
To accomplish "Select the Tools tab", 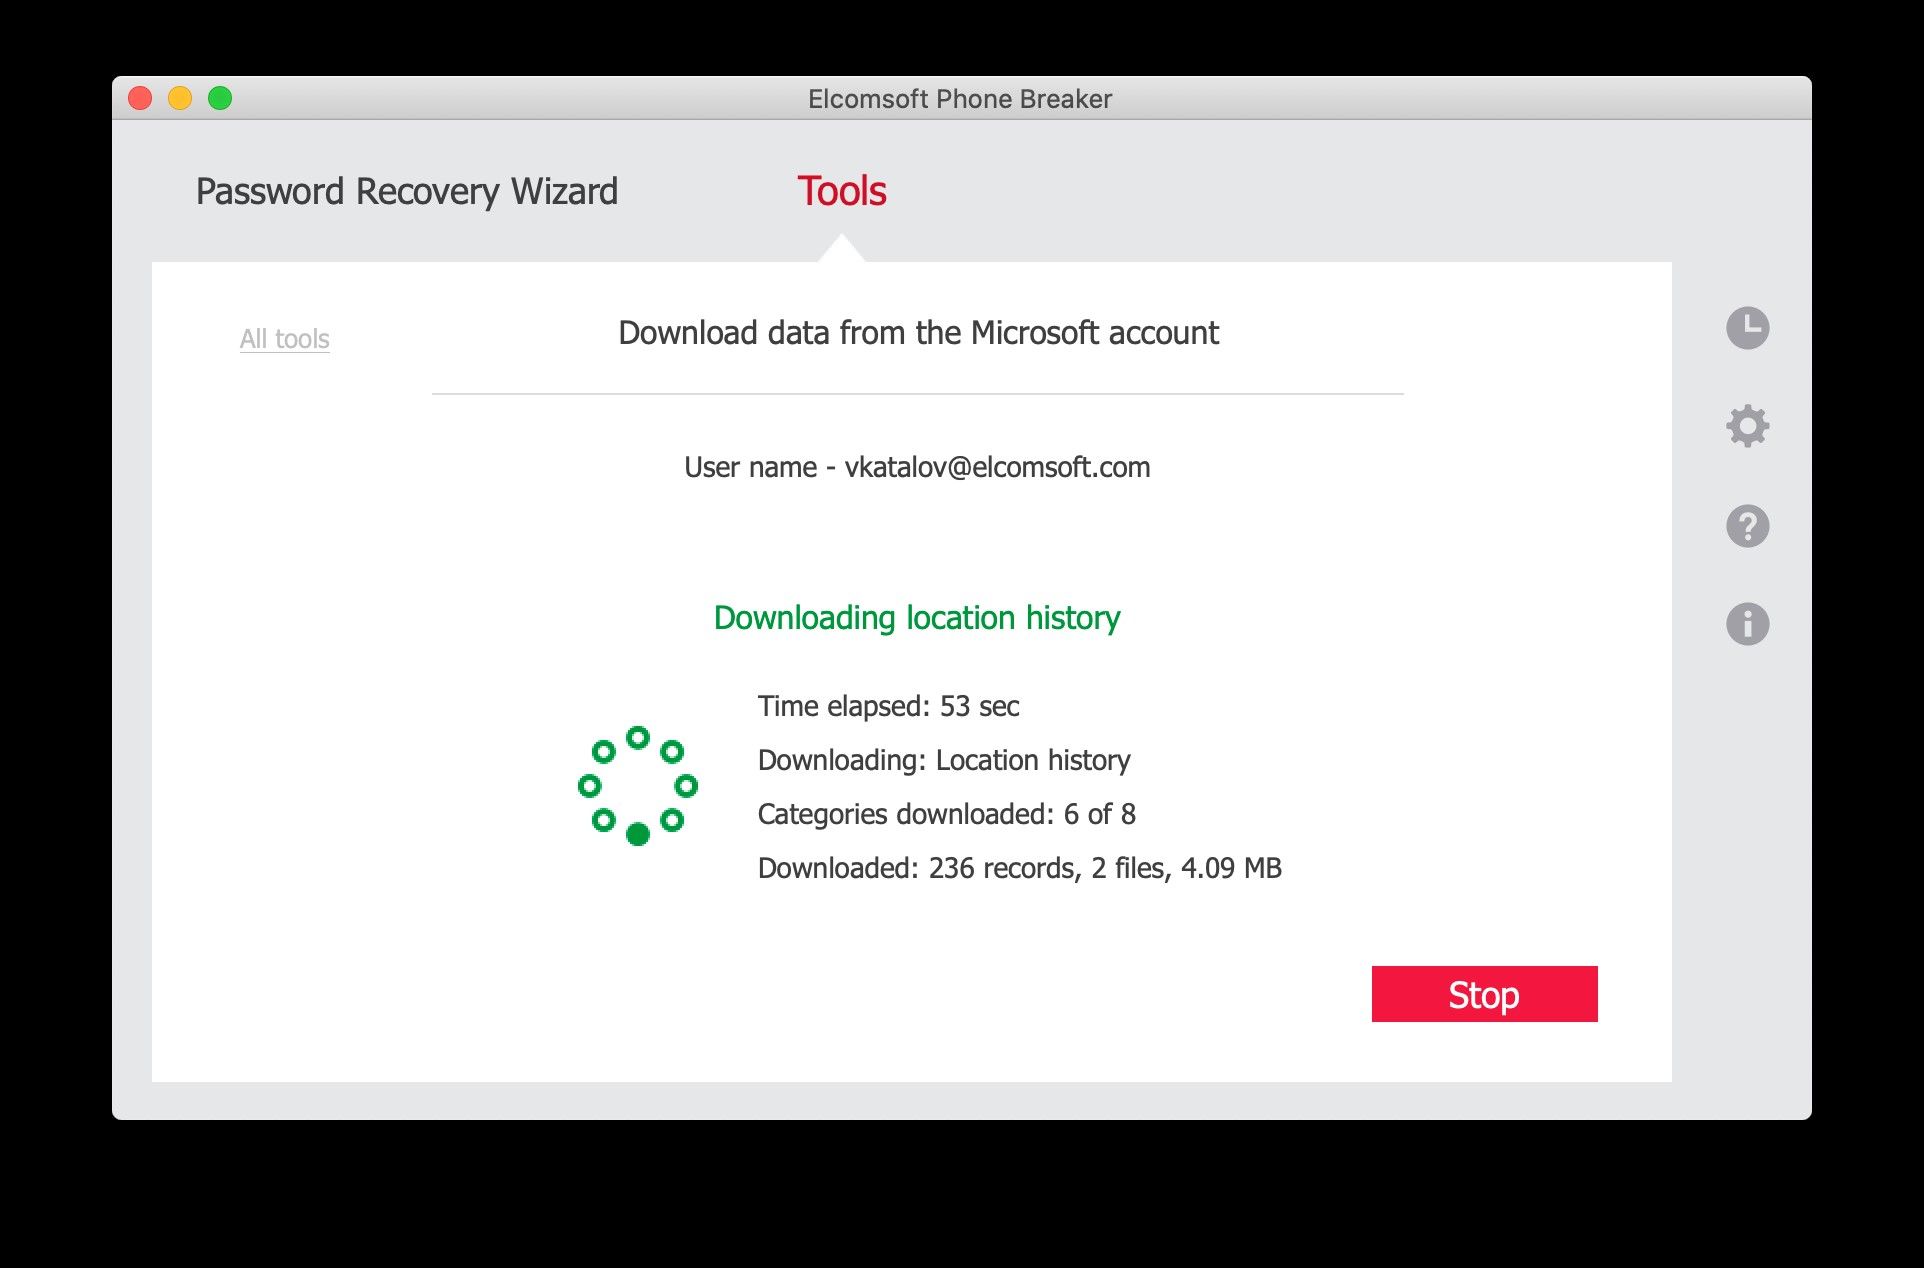I will (841, 191).
